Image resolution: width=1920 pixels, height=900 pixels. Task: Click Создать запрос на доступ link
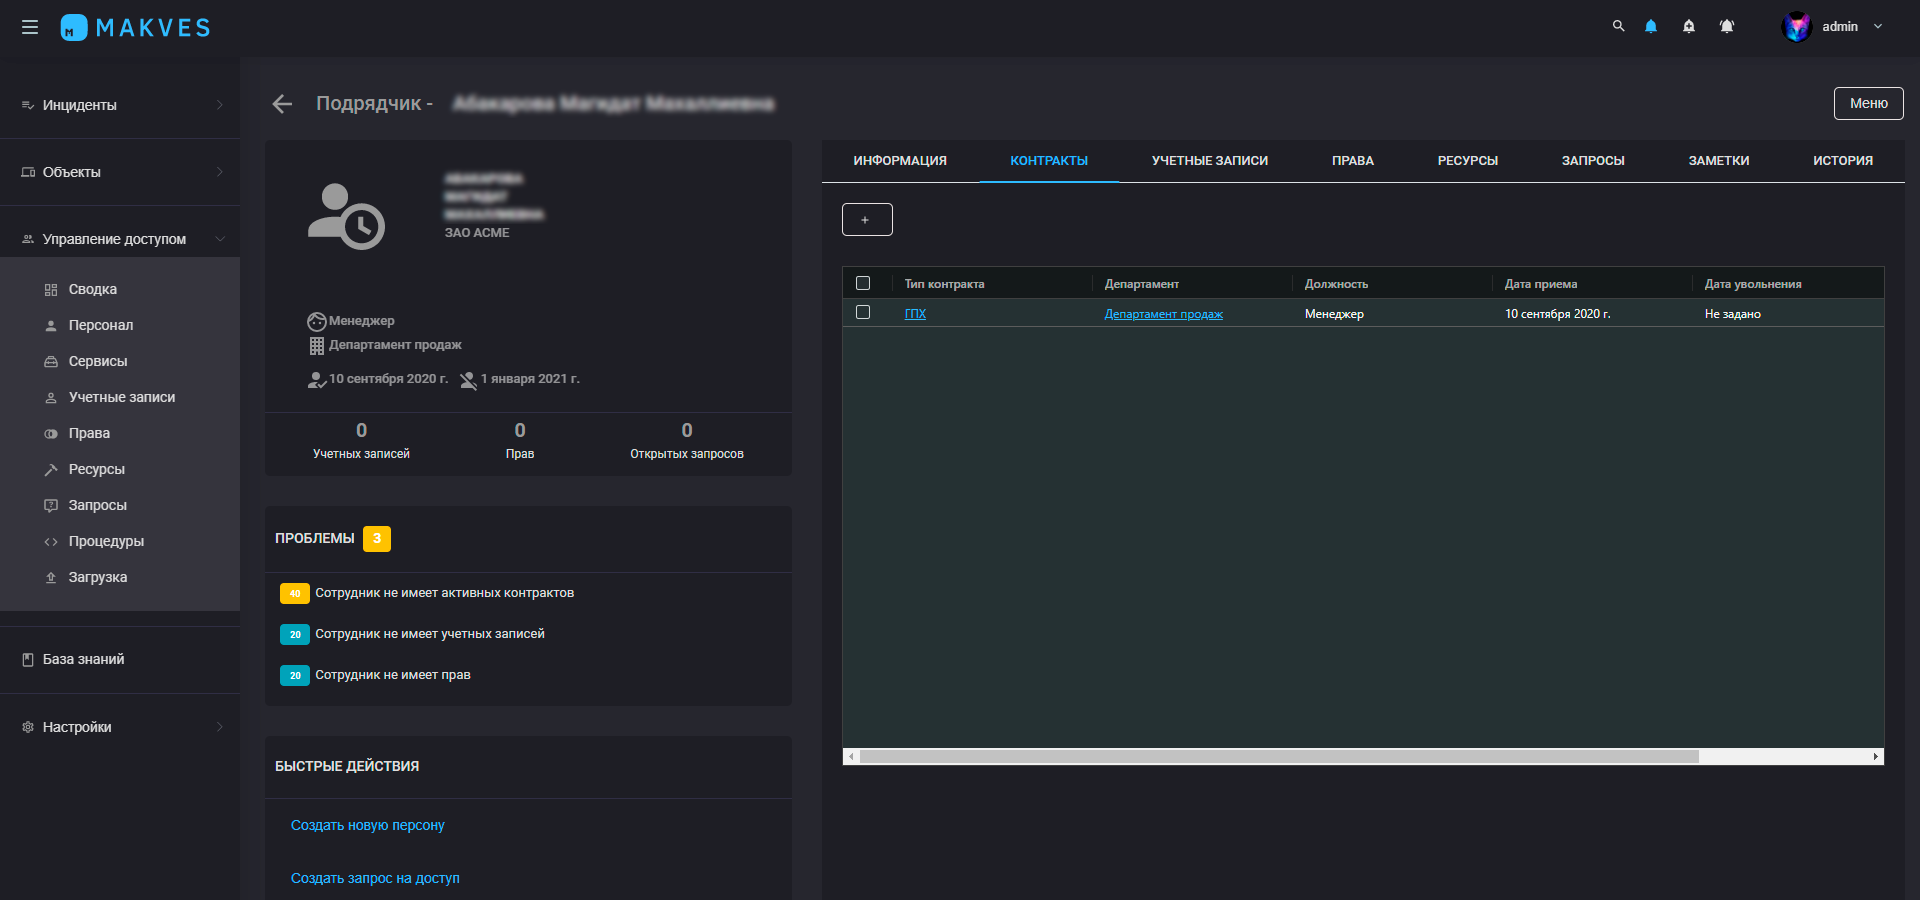[375, 878]
